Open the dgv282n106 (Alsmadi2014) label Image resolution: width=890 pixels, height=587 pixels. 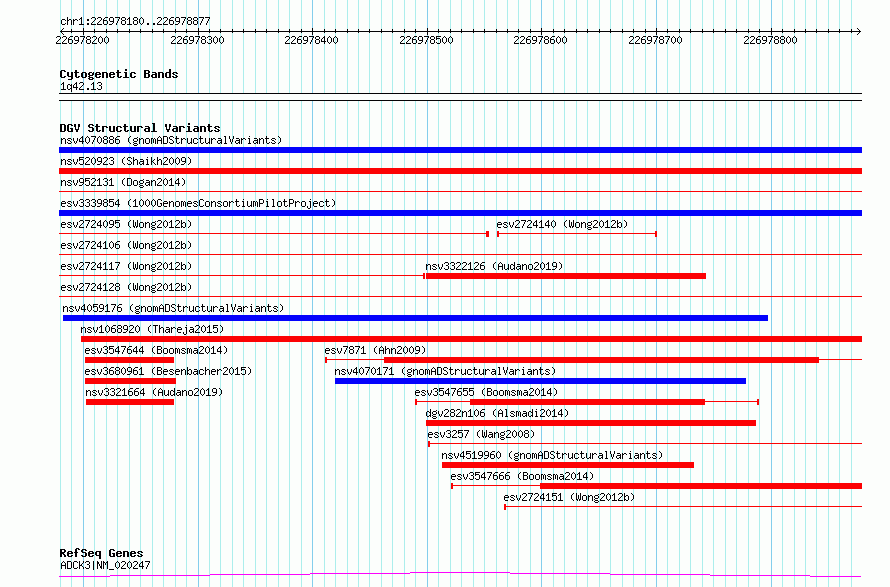497,413
